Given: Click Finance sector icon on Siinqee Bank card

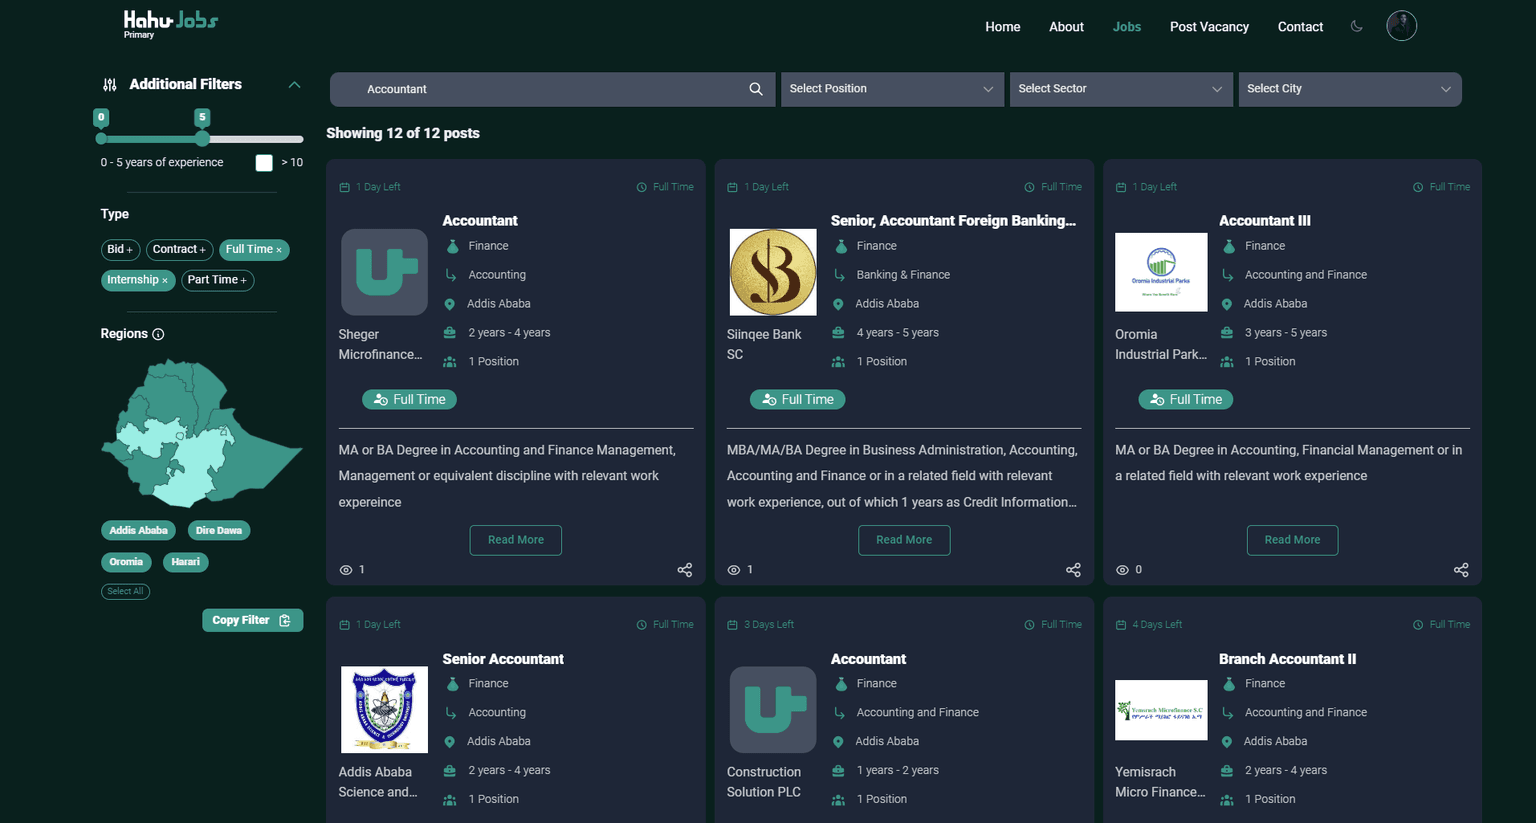Looking at the screenshot, I should coord(841,246).
